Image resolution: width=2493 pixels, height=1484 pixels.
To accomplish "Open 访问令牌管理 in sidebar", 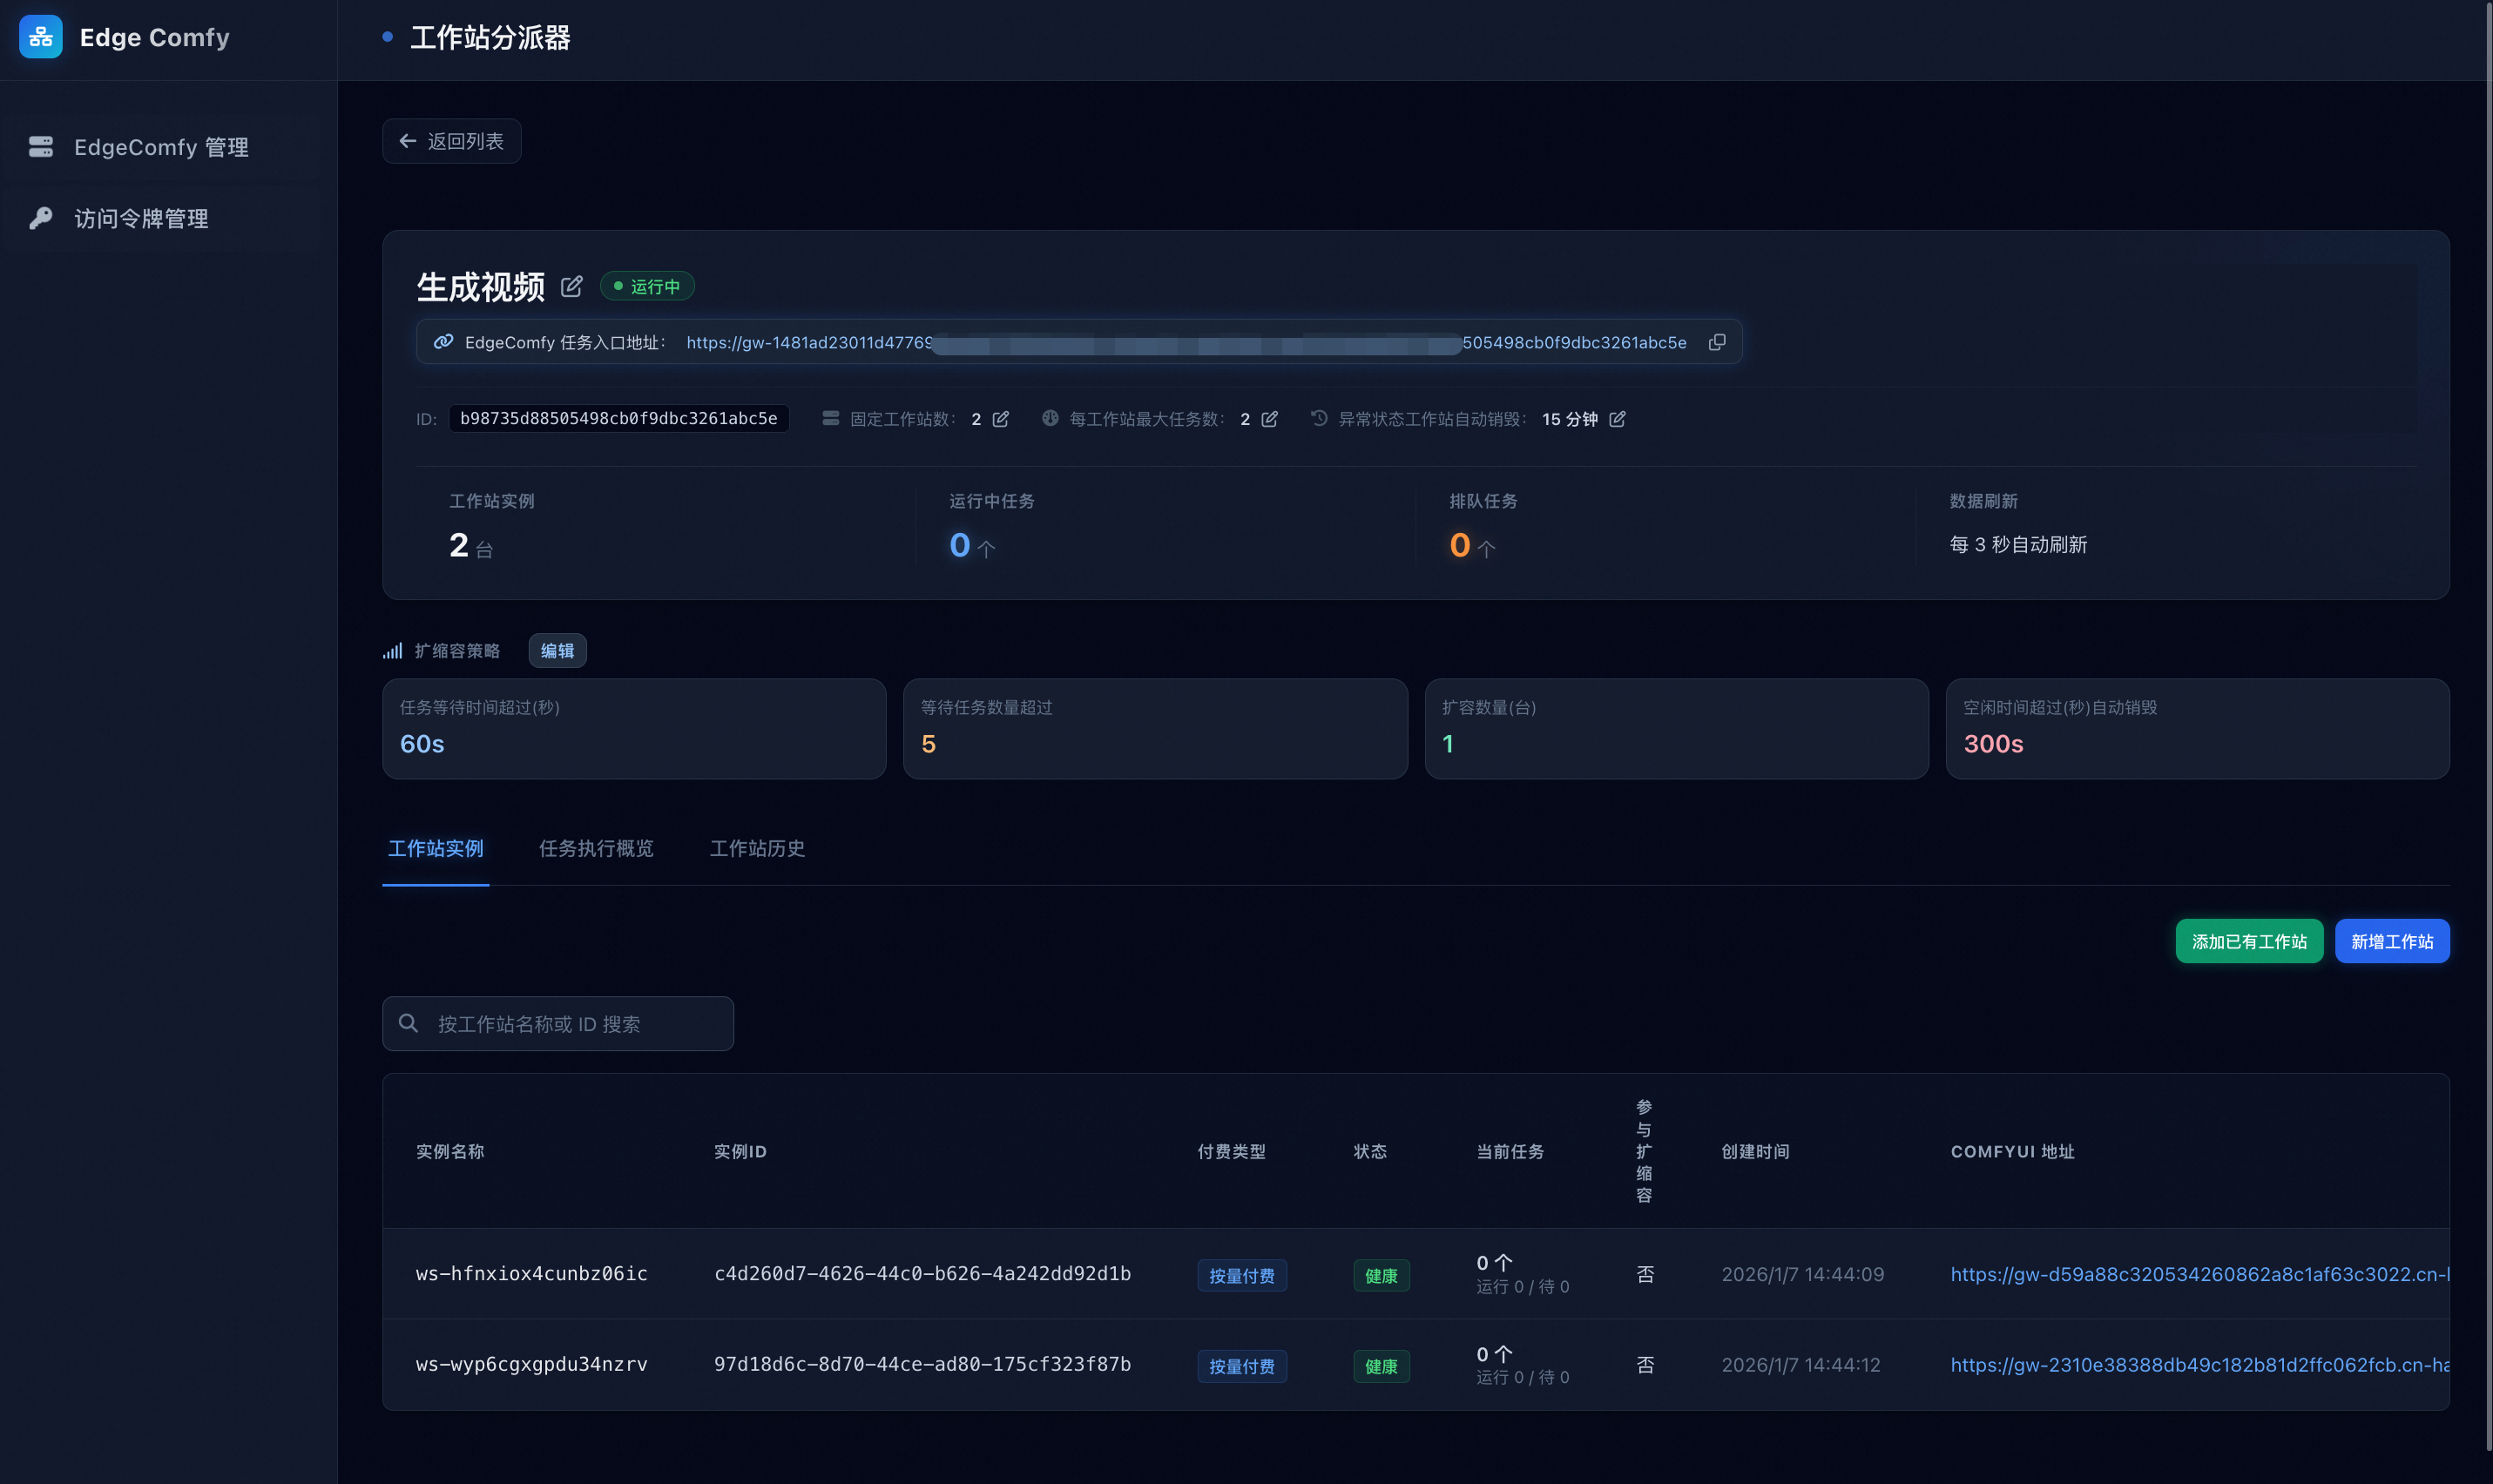I will (141, 218).
